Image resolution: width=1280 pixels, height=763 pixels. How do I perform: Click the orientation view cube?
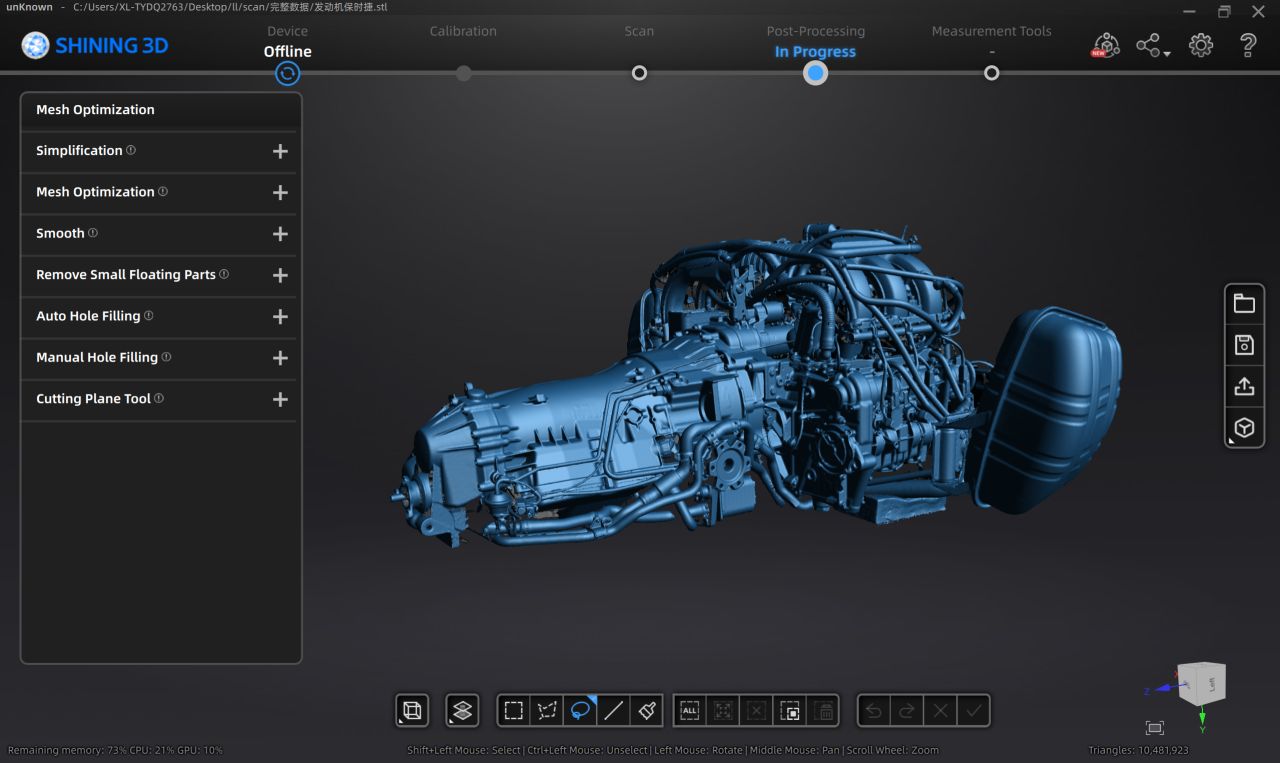click(1201, 683)
